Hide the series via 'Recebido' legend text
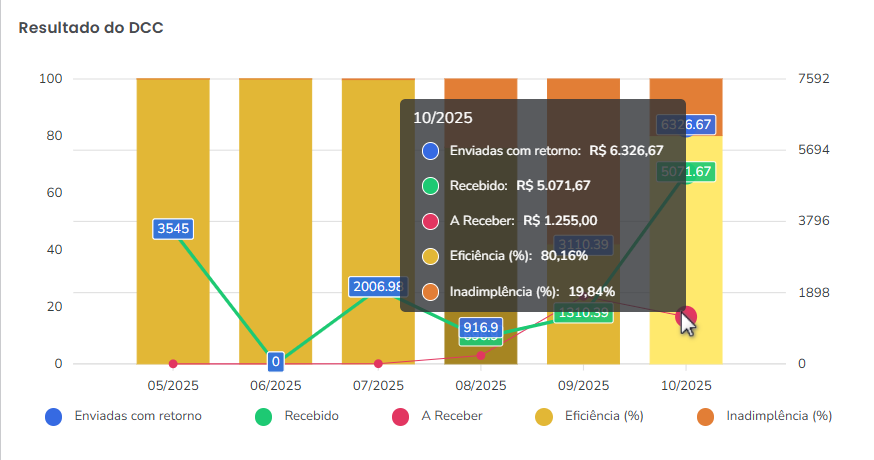The image size is (874, 460). (x=311, y=416)
